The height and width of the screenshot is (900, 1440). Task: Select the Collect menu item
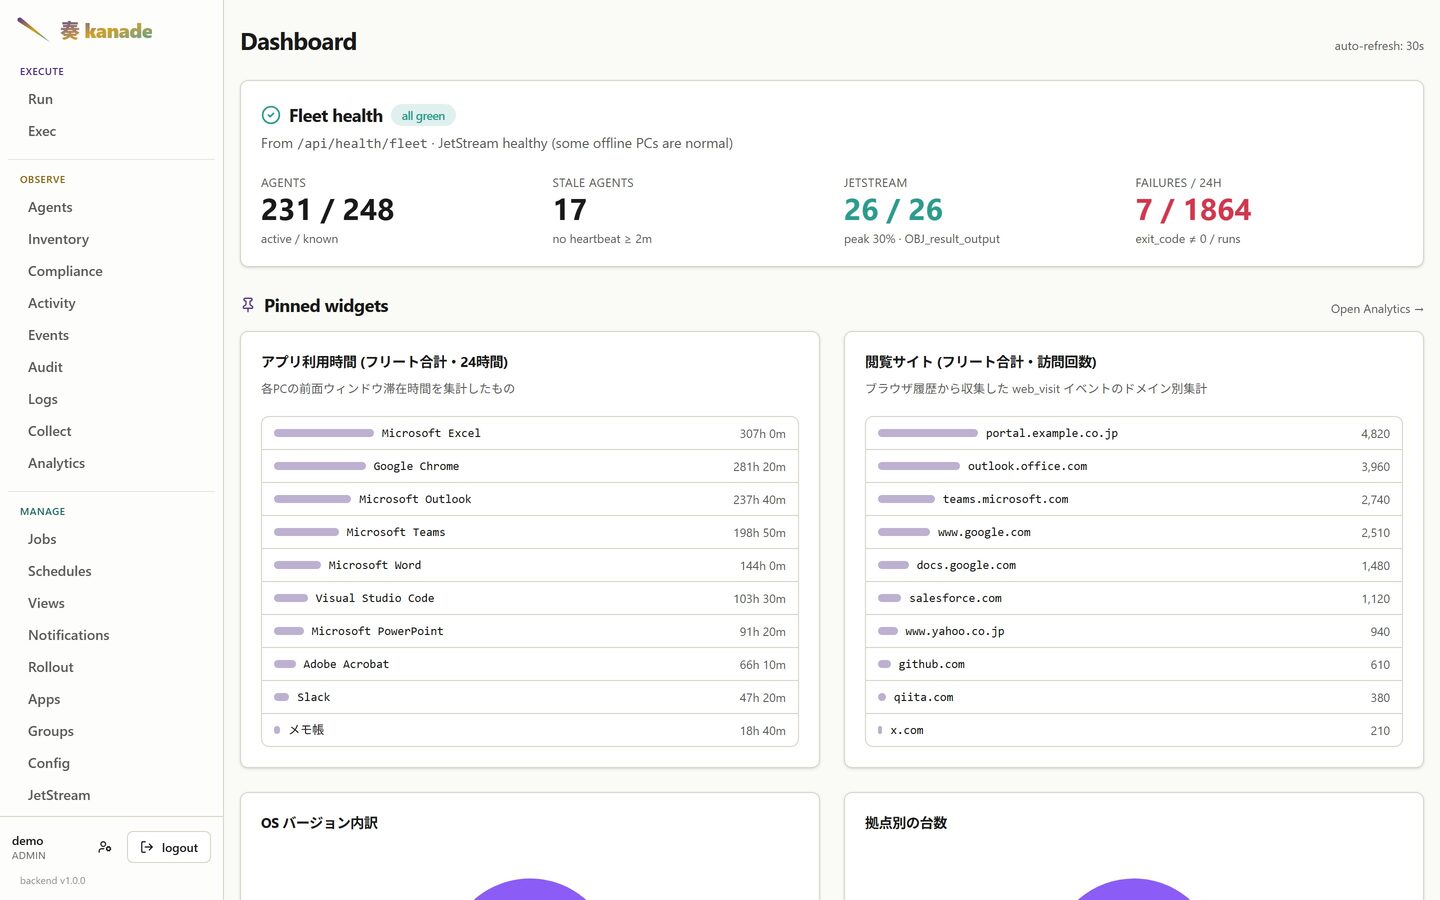coord(111,431)
